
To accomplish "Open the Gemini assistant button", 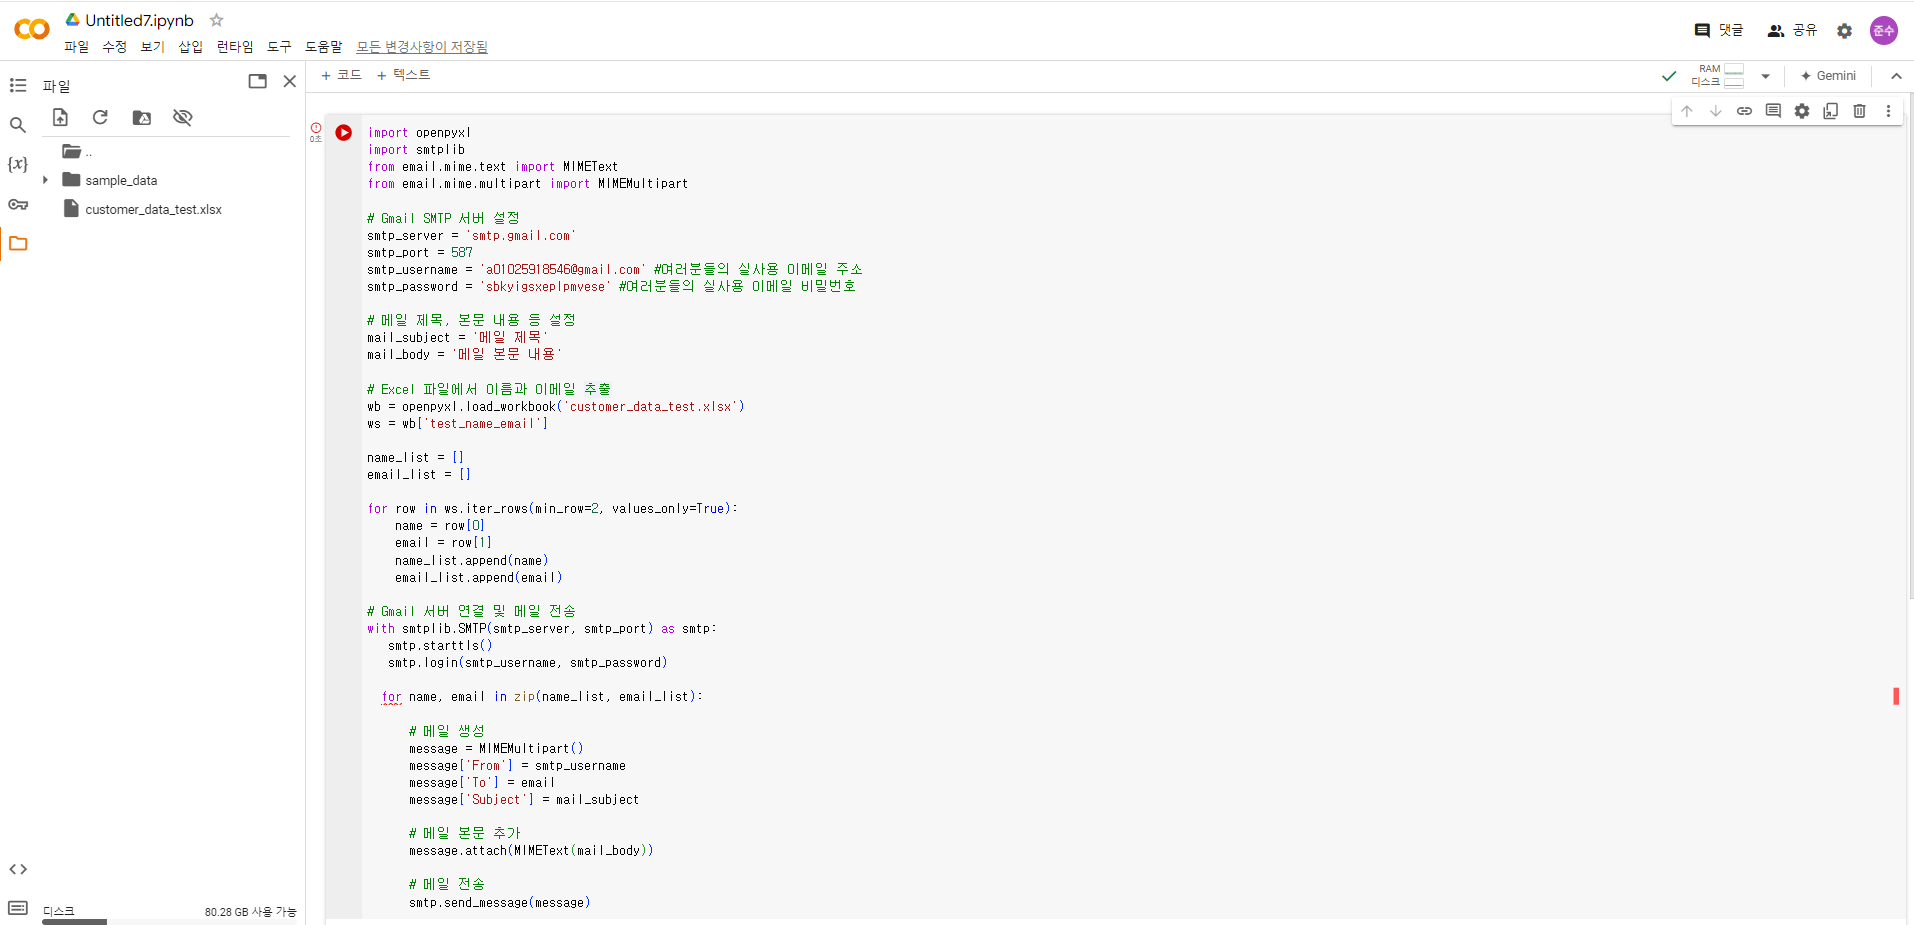I will pyautogui.click(x=1828, y=76).
